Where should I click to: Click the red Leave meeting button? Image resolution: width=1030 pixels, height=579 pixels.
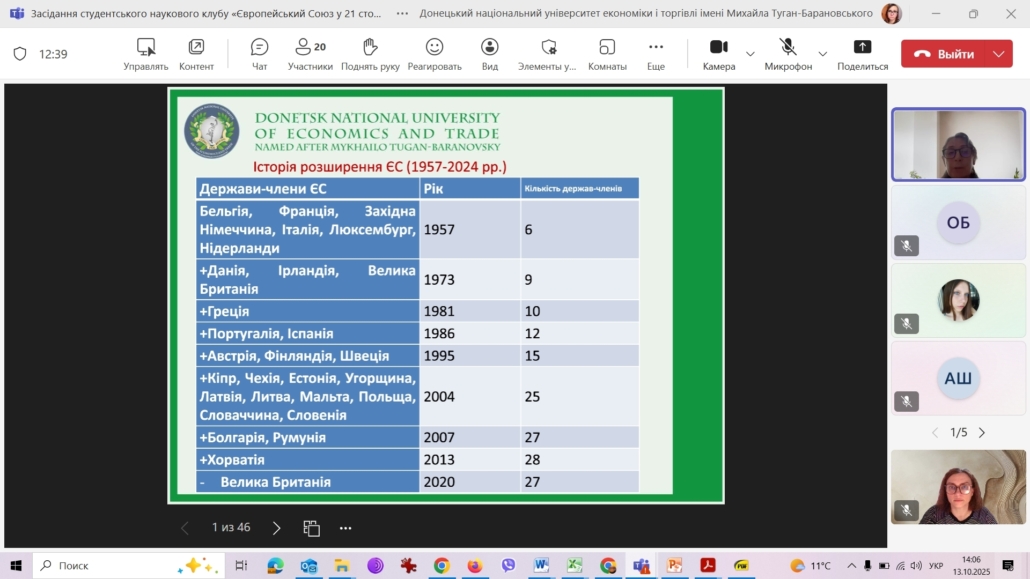943,54
